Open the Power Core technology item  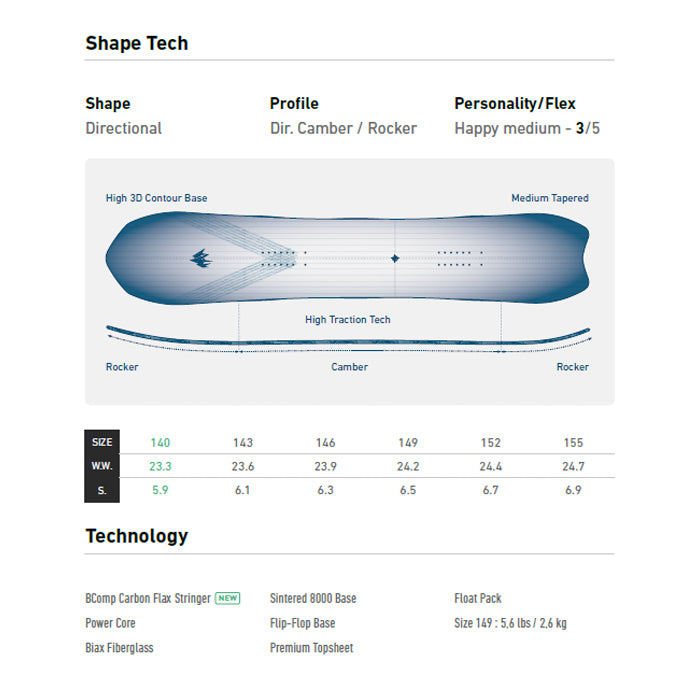click(x=110, y=623)
